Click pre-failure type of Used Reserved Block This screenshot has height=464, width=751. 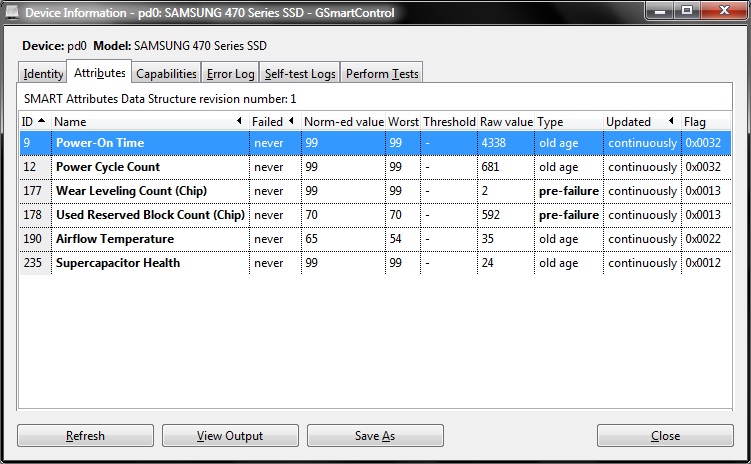point(569,215)
